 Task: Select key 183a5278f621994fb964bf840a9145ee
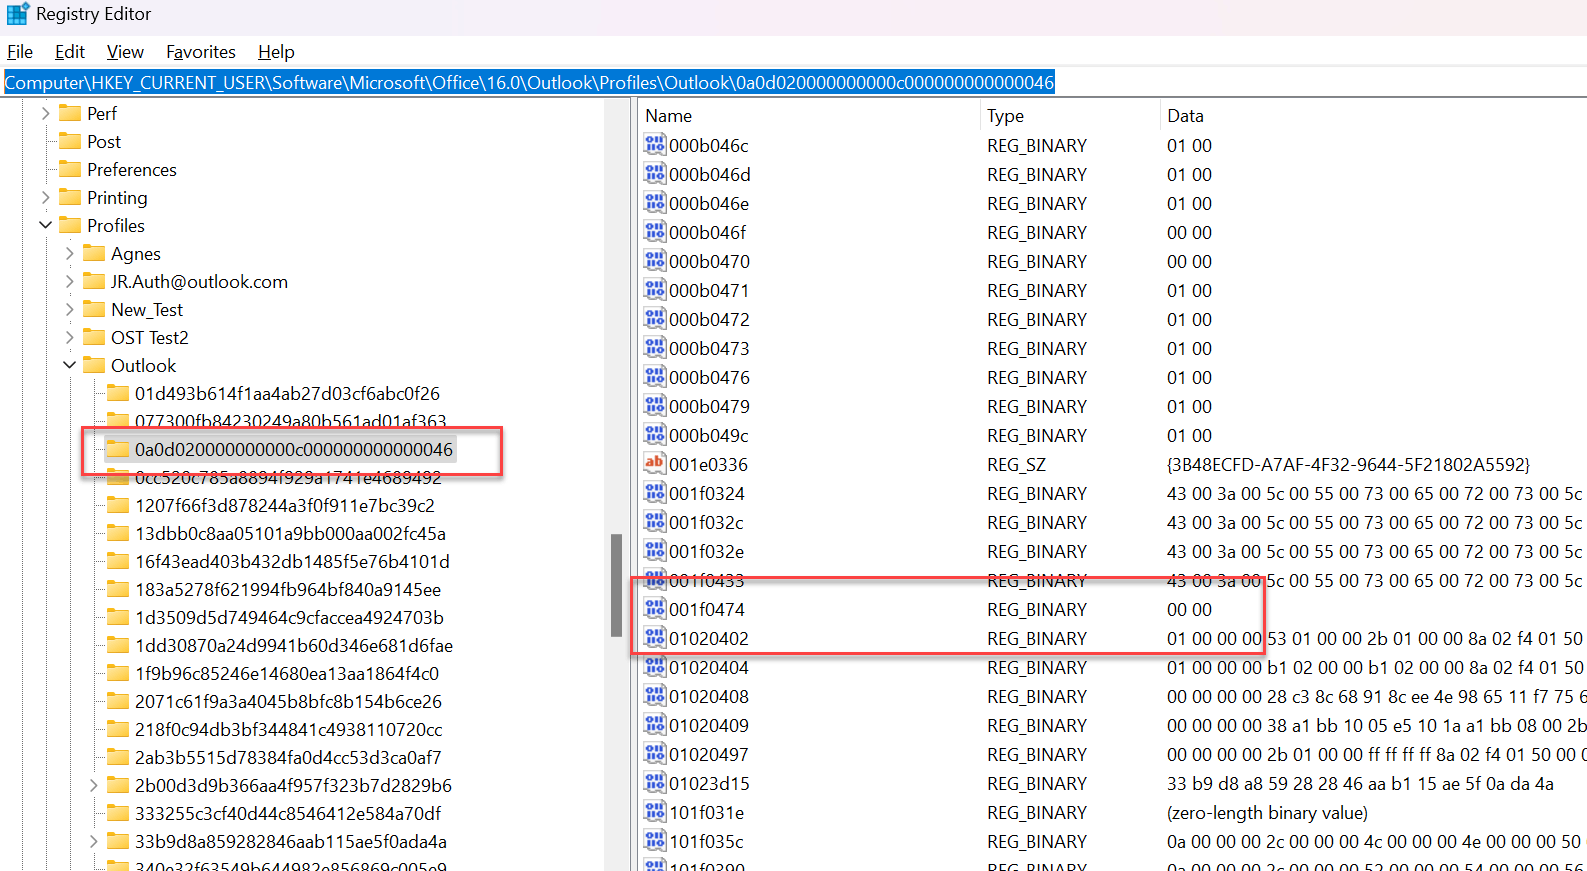point(288,590)
